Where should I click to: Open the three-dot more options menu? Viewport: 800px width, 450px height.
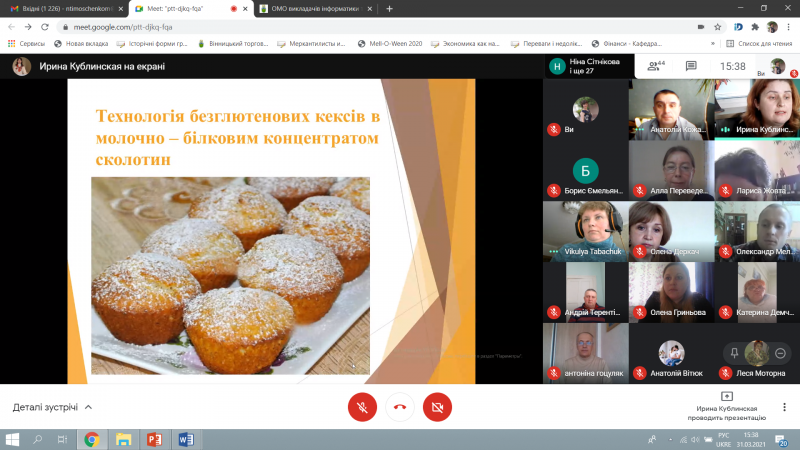(784, 407)
